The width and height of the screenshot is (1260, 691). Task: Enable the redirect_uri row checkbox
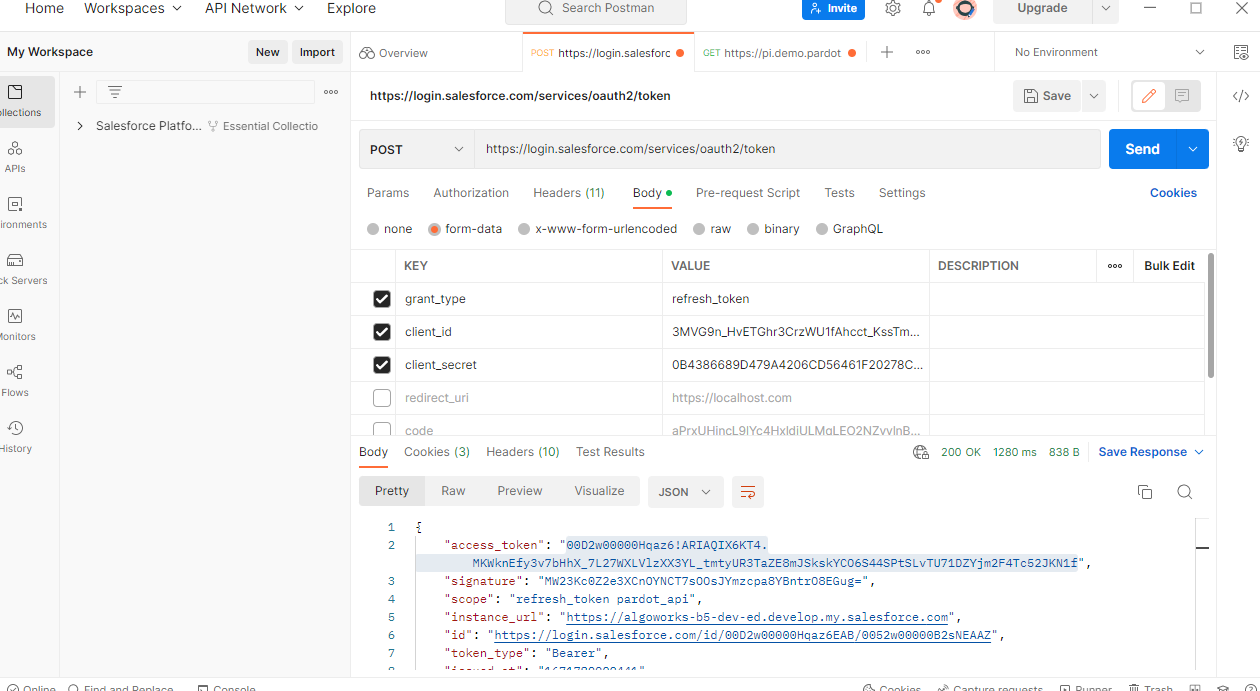coord(381,398)
